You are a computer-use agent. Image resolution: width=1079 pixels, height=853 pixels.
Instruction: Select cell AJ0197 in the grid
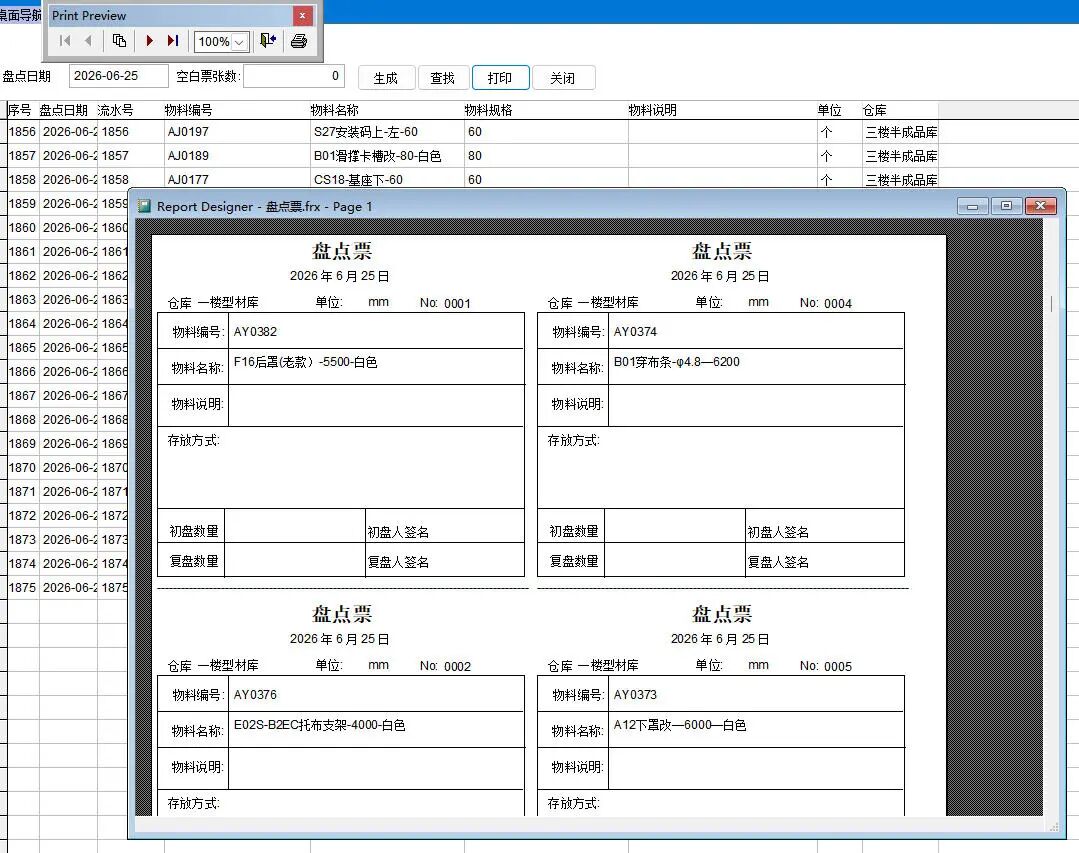[237, 132]
